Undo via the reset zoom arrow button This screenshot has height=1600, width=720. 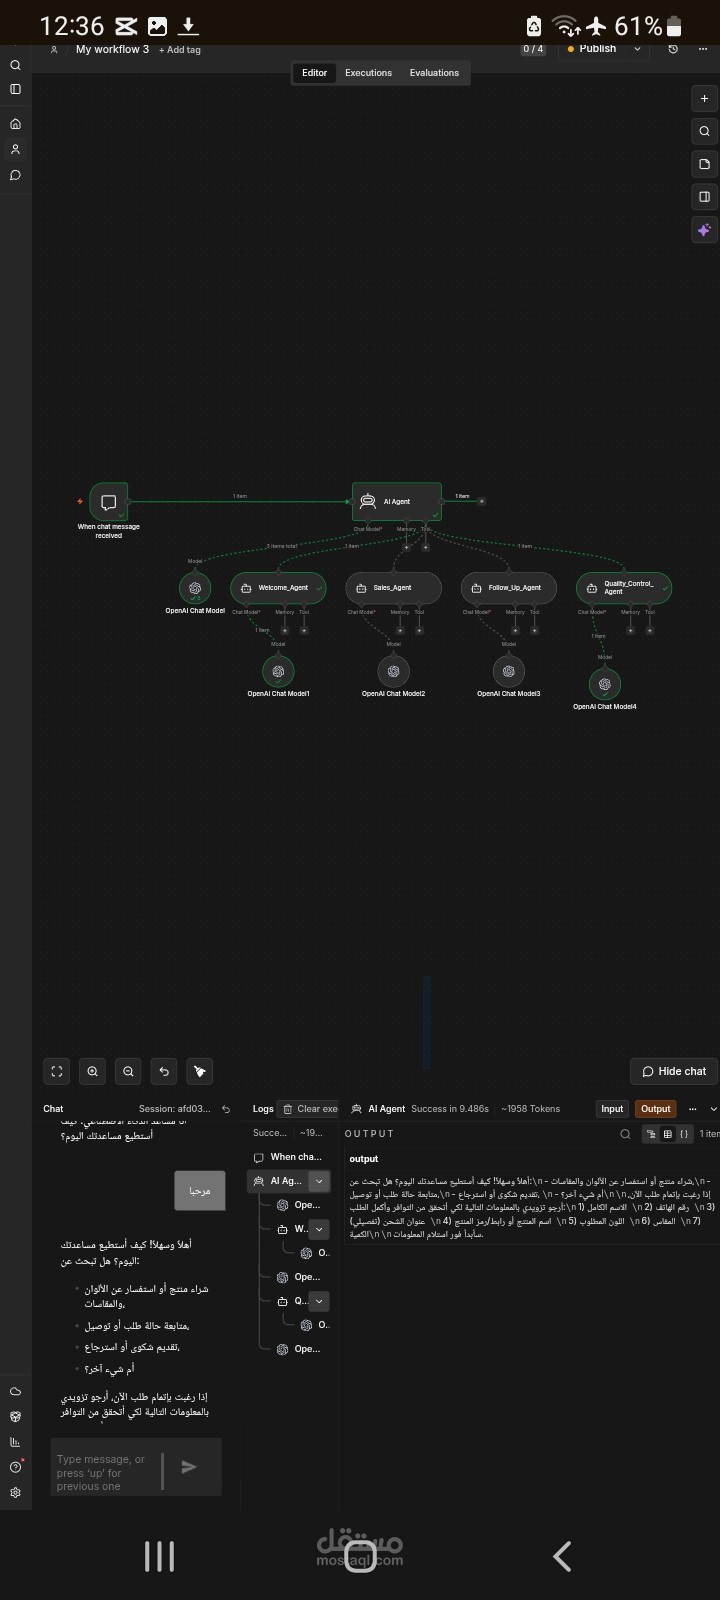point(164,1071)
